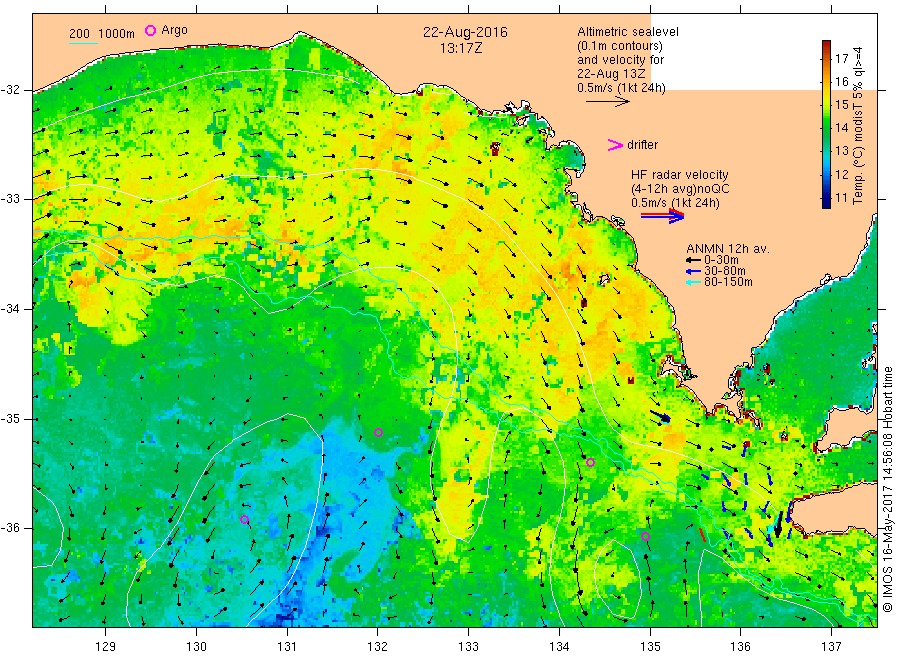
Task: Click the 14 tick label on the color bar
Action: pos(841,127)
